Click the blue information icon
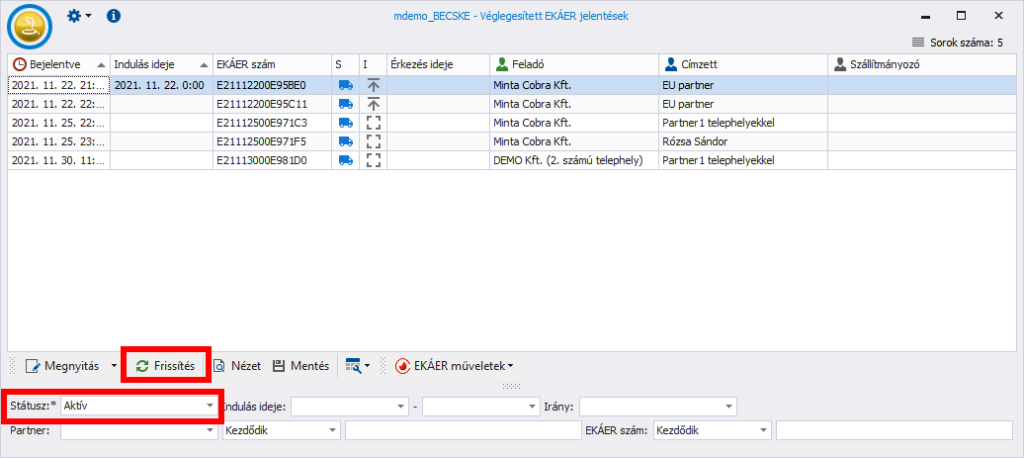 click(113, 16)
